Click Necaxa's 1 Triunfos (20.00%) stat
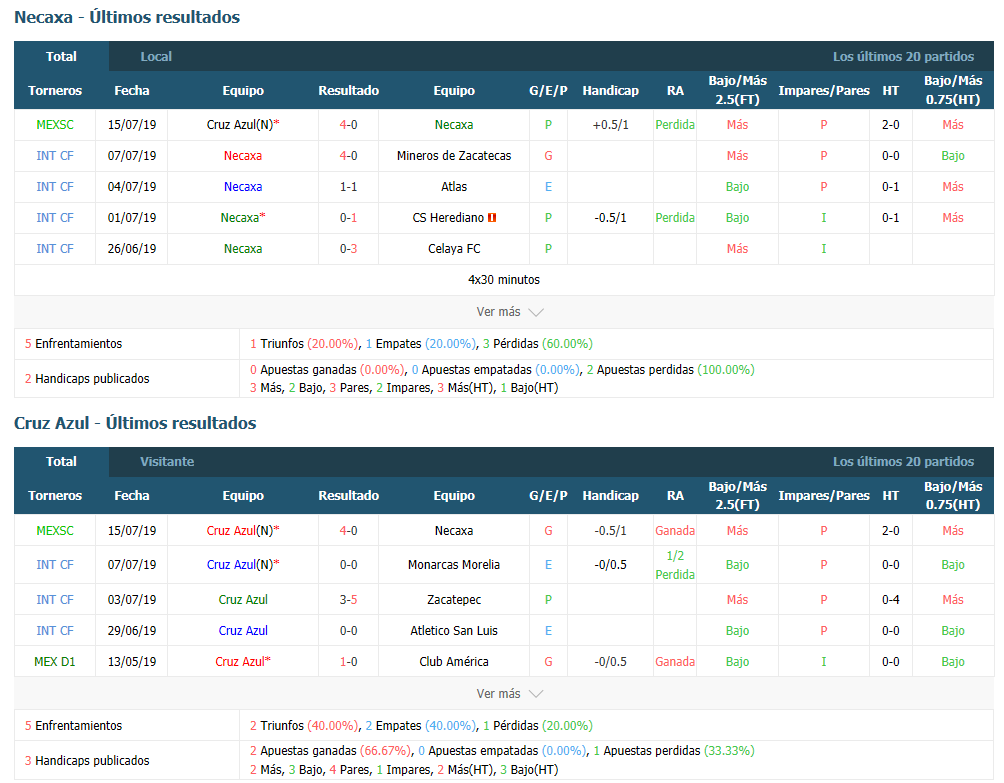This screenshot has width=1004, height=783. coord(304,344)
